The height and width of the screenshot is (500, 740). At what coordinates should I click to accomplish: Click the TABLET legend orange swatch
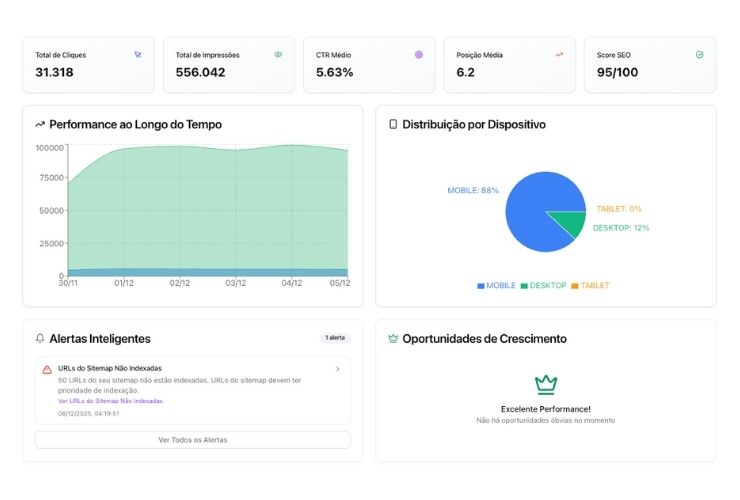tap(575, 286)
